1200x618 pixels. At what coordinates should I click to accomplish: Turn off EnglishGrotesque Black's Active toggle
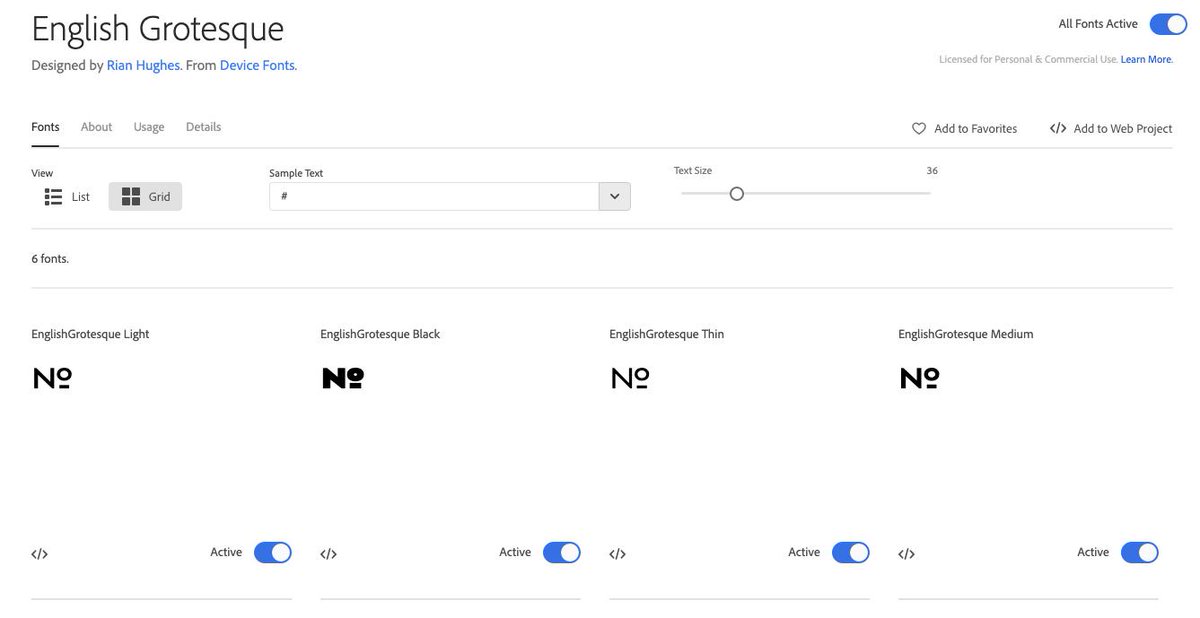pos(561,551)
